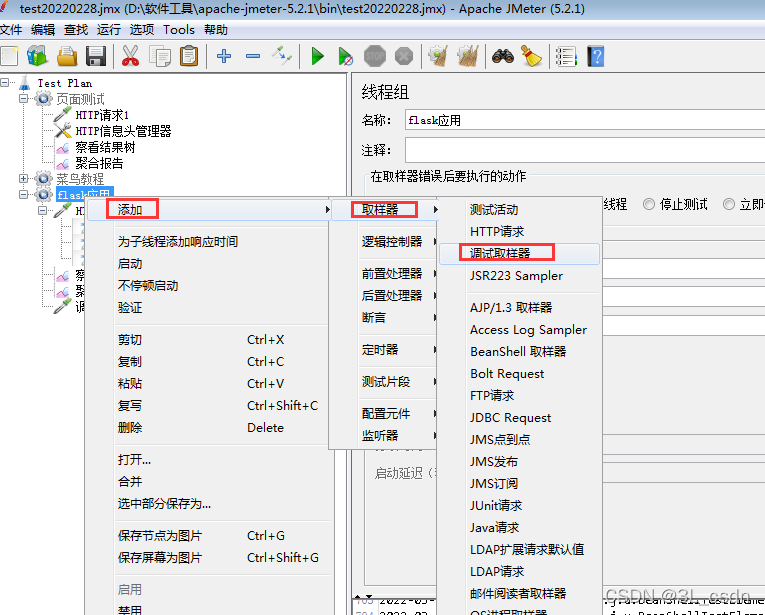Select the 页面测试 thread group
The image size is (765, 615).
[x=80, y=99]
